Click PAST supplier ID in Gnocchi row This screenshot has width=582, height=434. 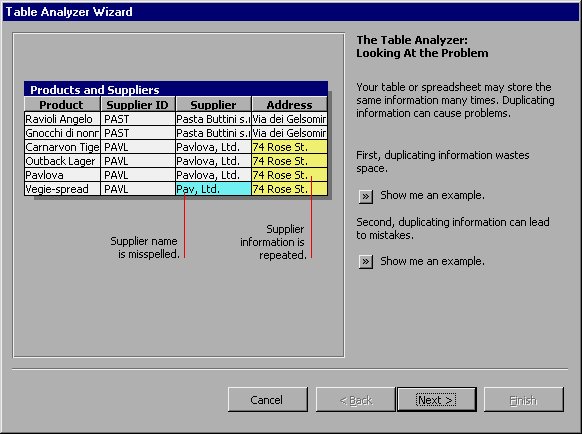138,133
